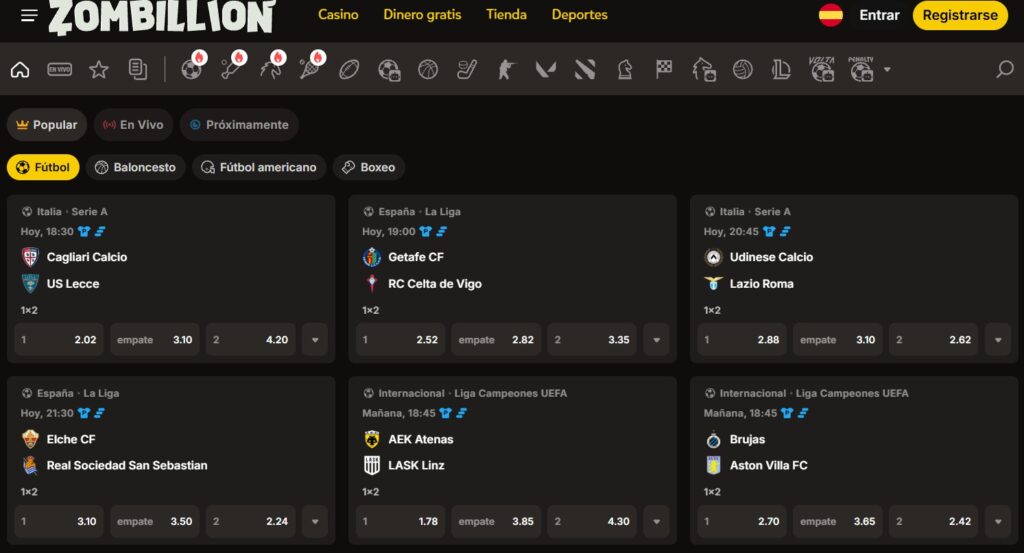Go to the home icon in sports bar

coord(20,69)
